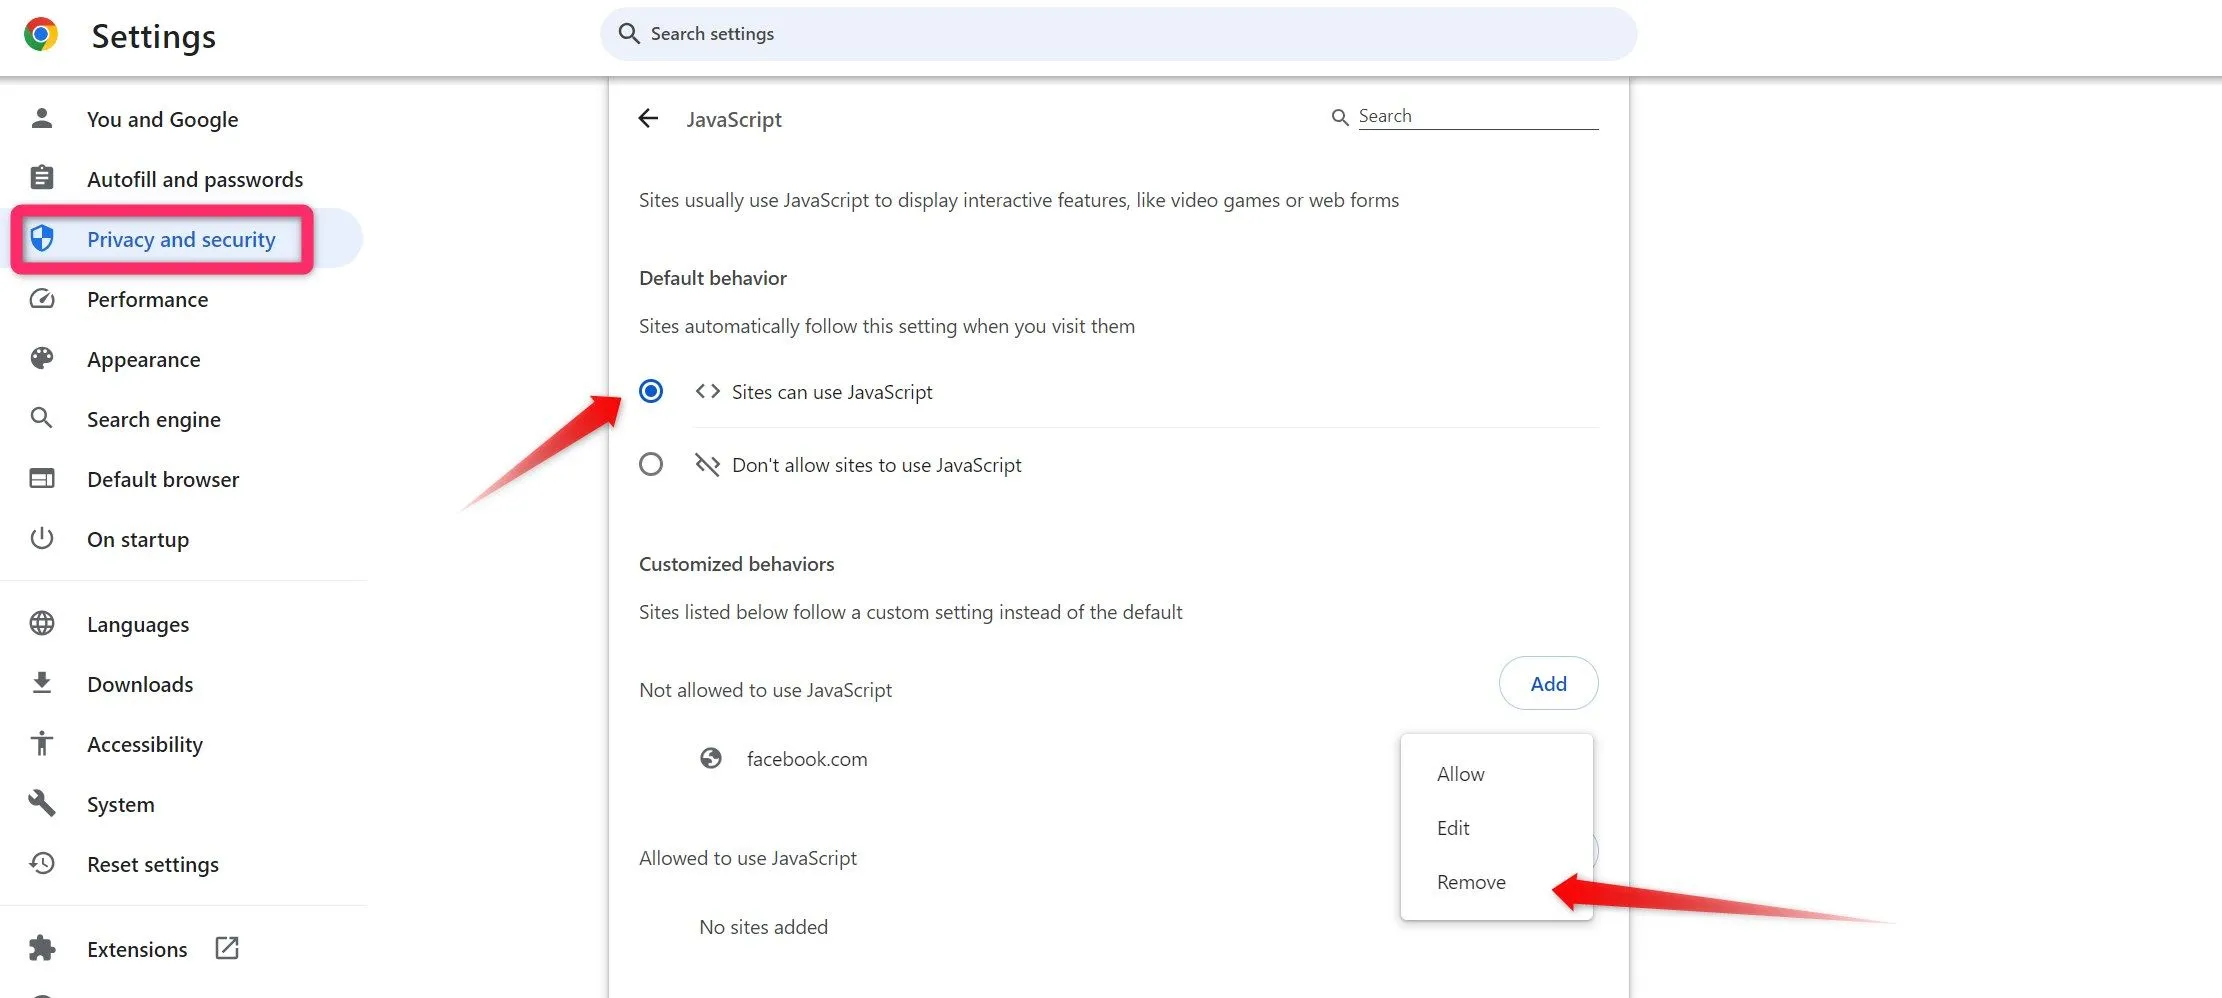Image resolution: width=2222 pixels, height=998 pixels.
Task: Choose Edit in the context menu
Action: point(1497,828)
